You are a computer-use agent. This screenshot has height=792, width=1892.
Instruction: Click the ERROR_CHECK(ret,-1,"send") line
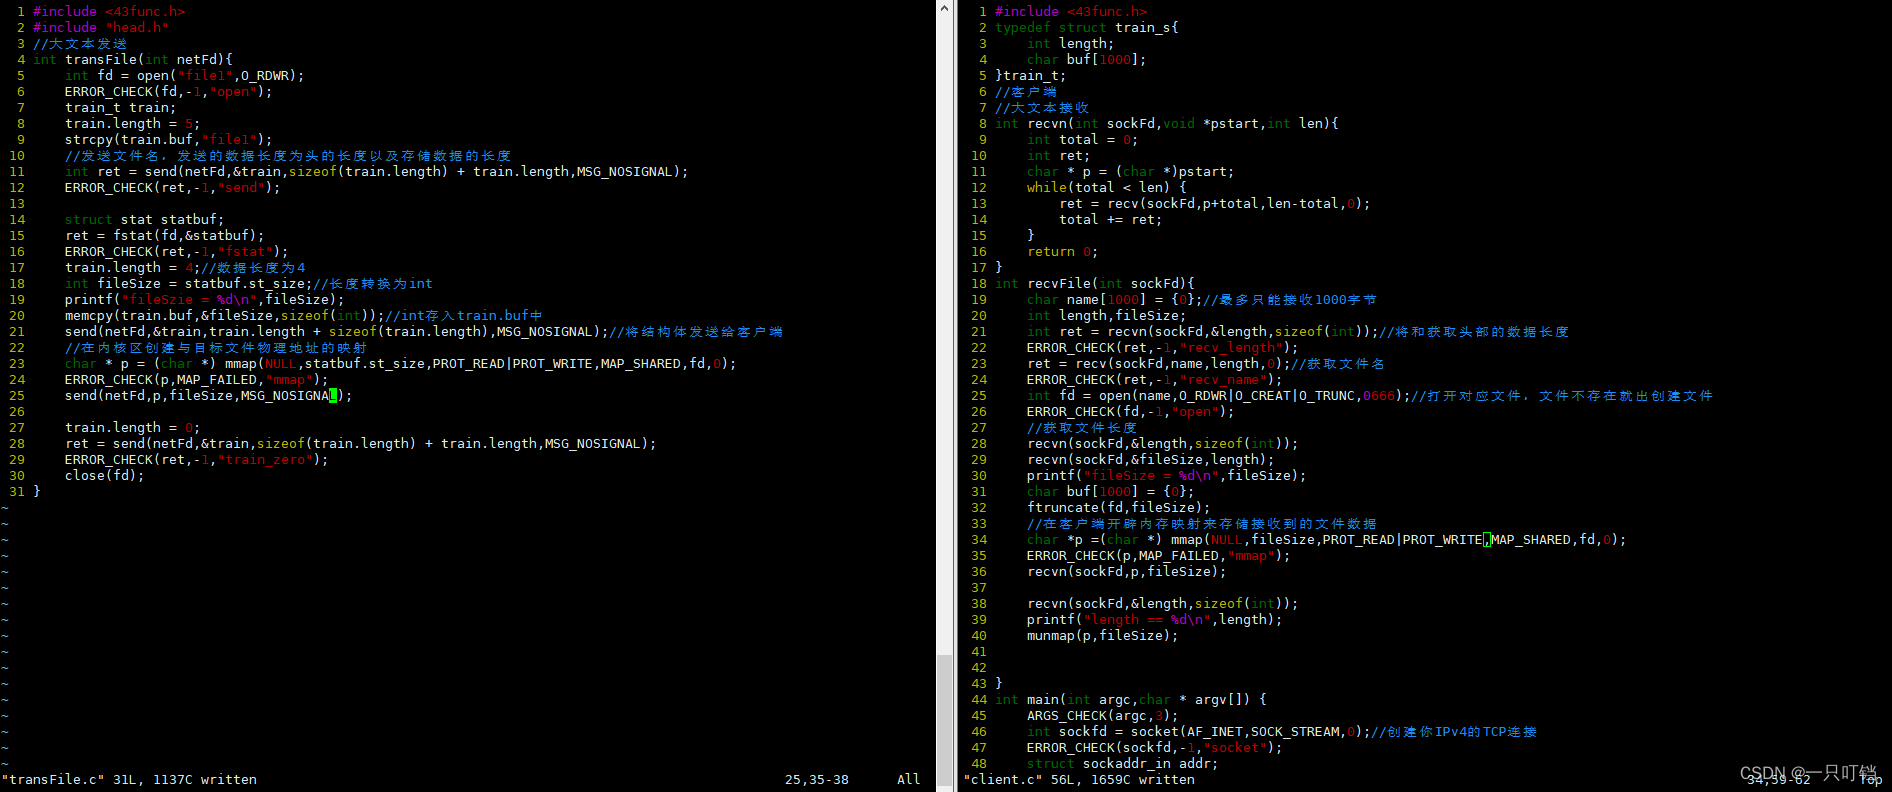coord(172,188)
